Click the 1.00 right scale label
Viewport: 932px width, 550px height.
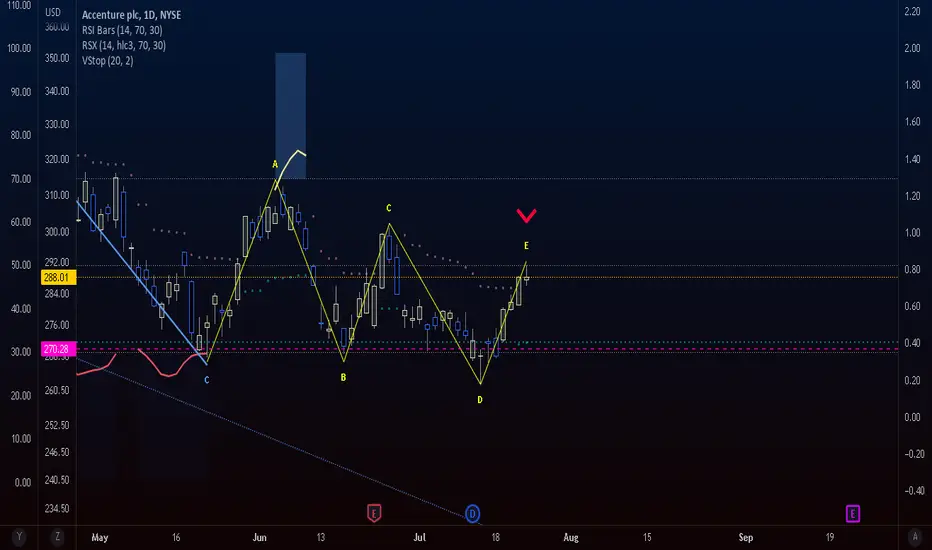[x=912, y=233]
